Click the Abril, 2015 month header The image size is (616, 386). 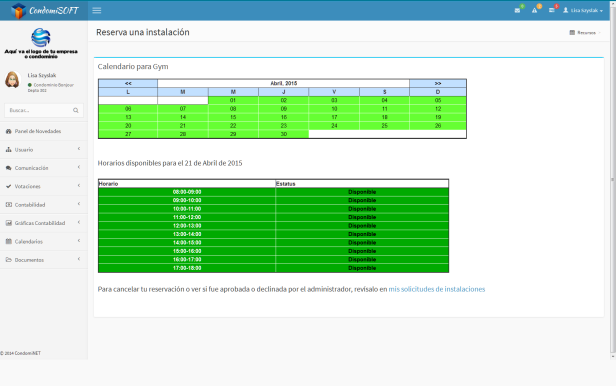point(284,83)
